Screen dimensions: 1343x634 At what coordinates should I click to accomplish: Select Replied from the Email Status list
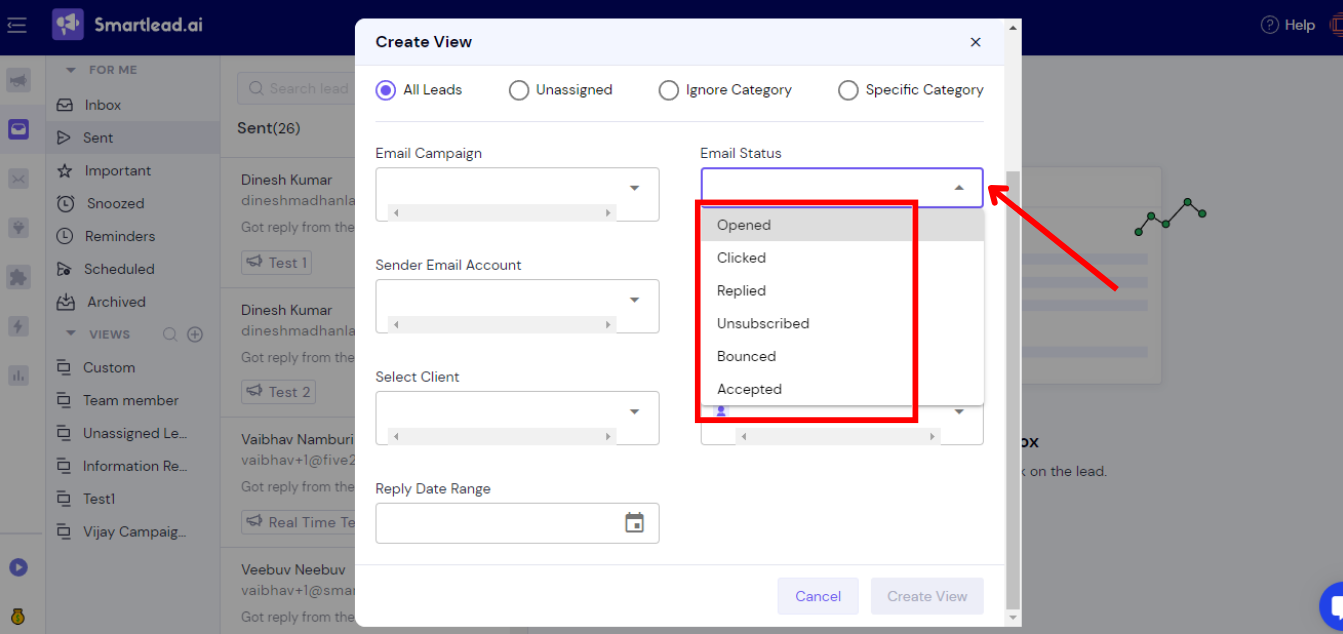743,290
